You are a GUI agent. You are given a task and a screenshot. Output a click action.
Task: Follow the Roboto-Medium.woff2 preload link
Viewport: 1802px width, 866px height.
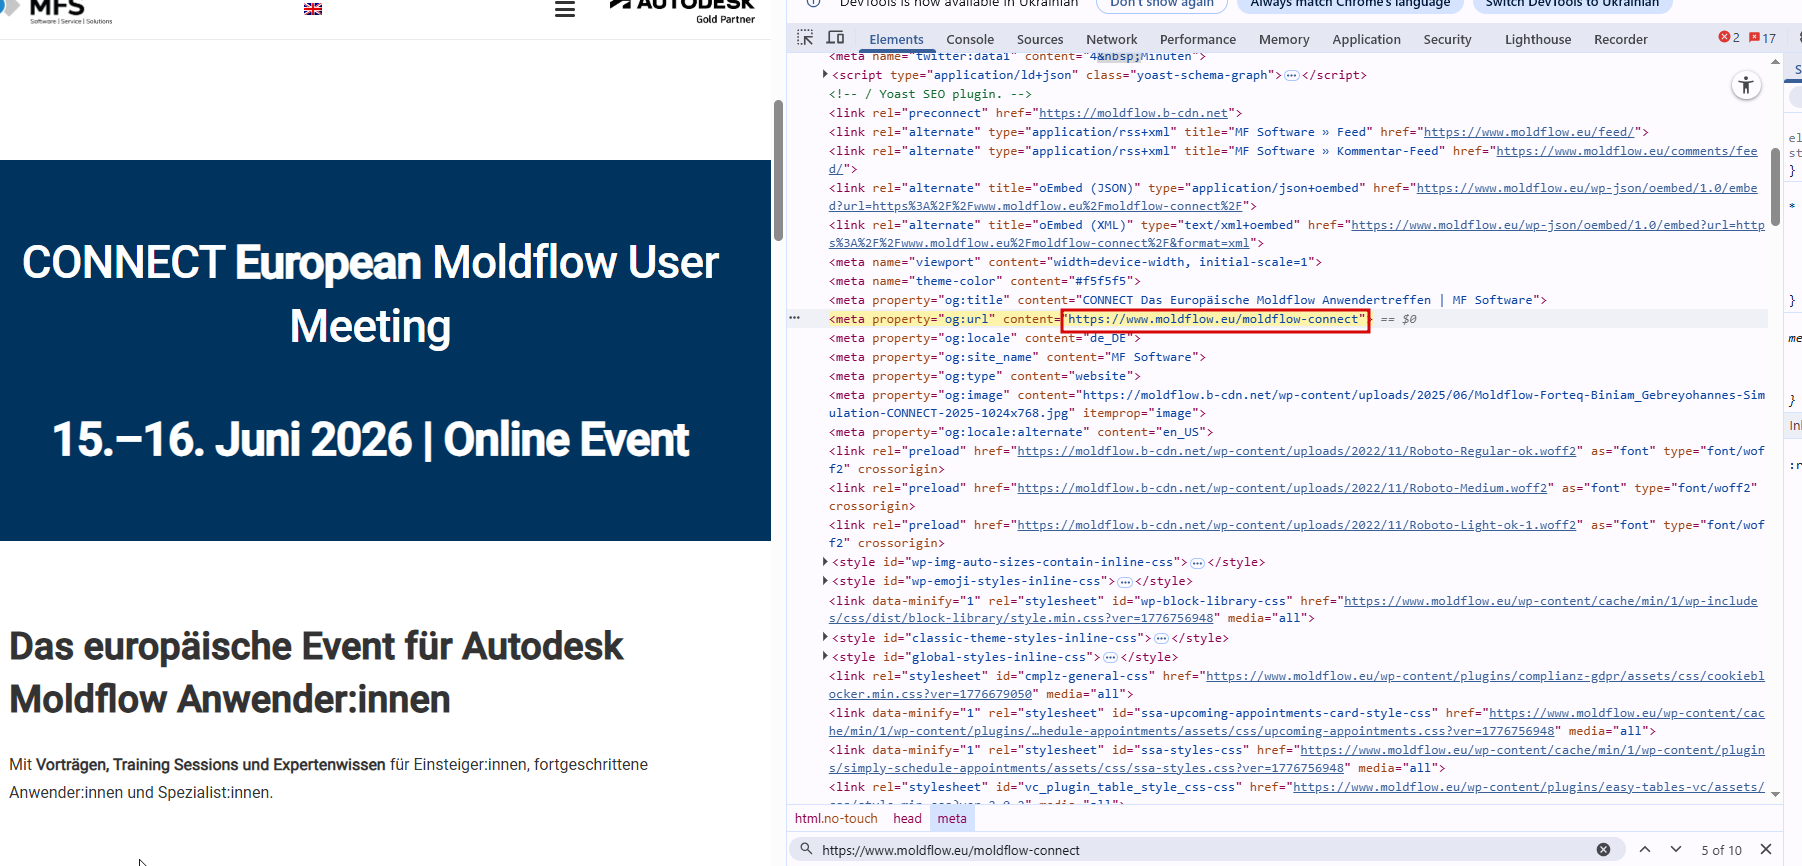point(1282,488)
